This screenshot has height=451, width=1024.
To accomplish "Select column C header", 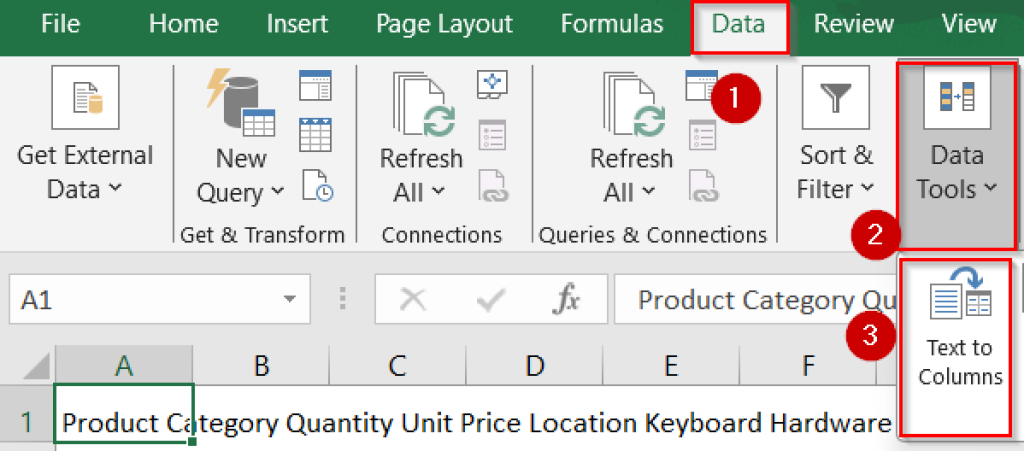I will [398, 365].
